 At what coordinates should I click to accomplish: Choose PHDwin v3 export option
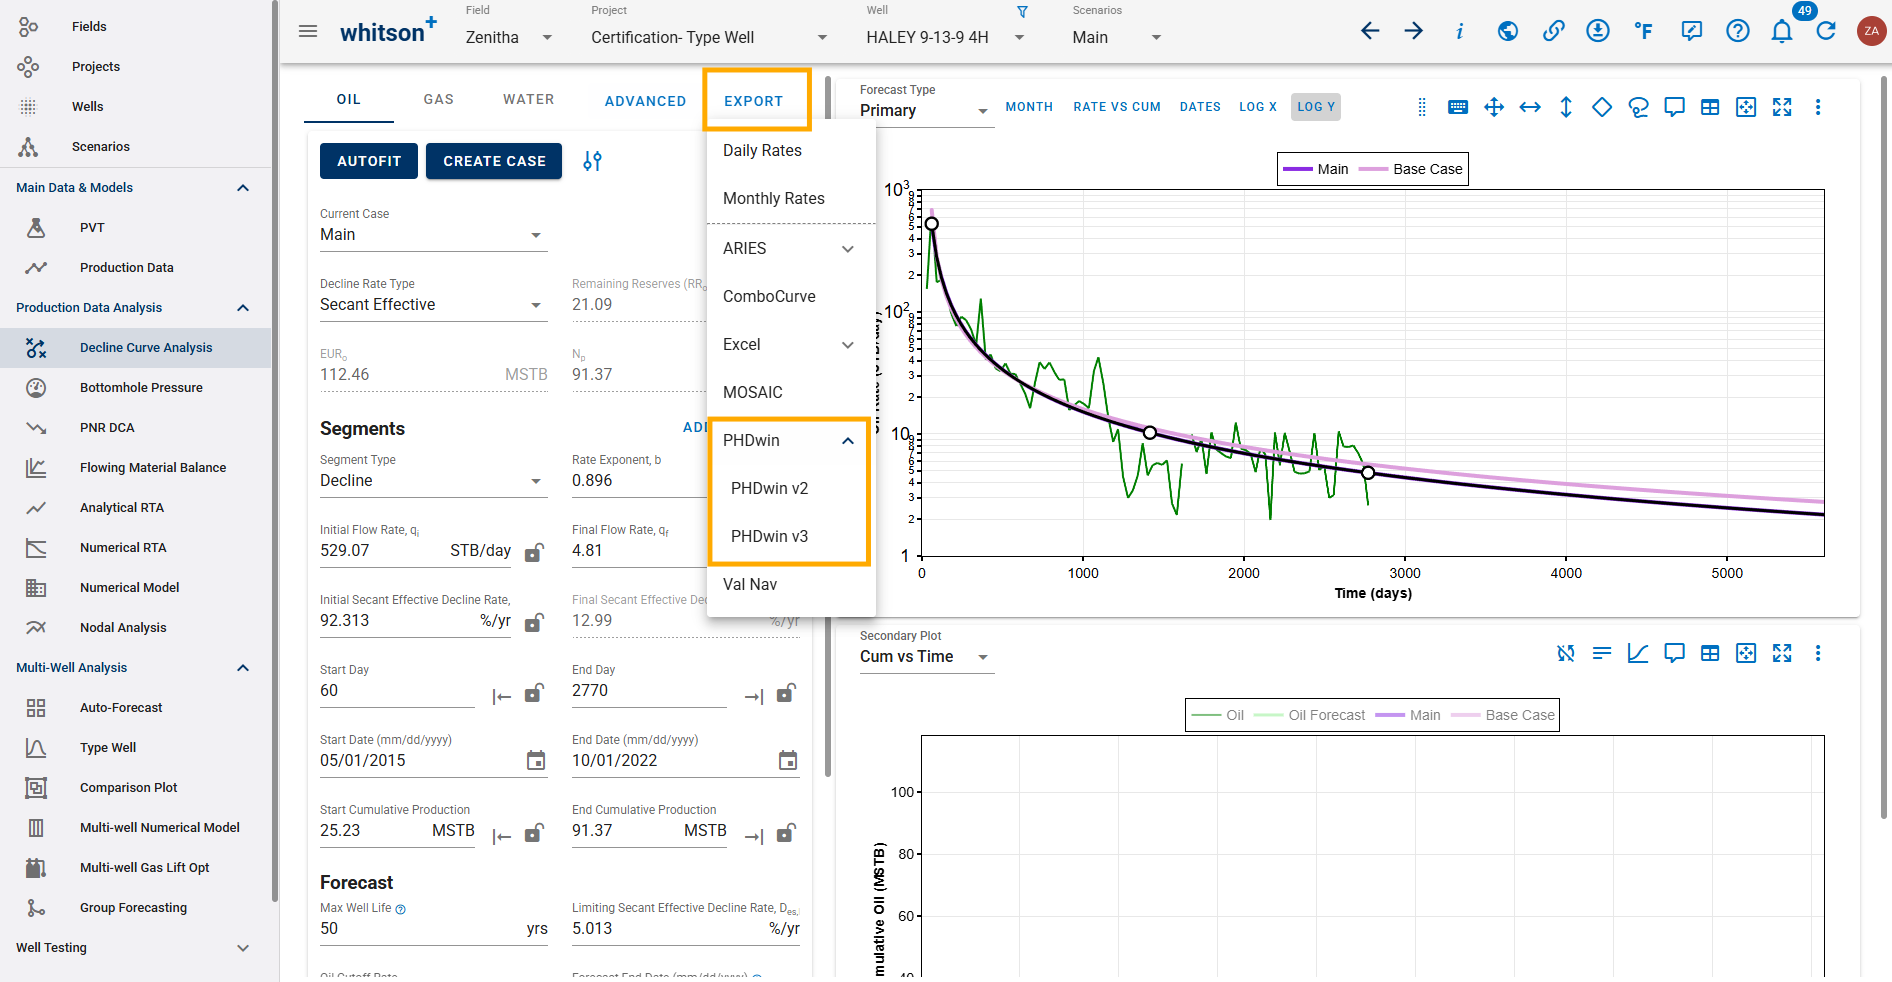pos(769,537)
